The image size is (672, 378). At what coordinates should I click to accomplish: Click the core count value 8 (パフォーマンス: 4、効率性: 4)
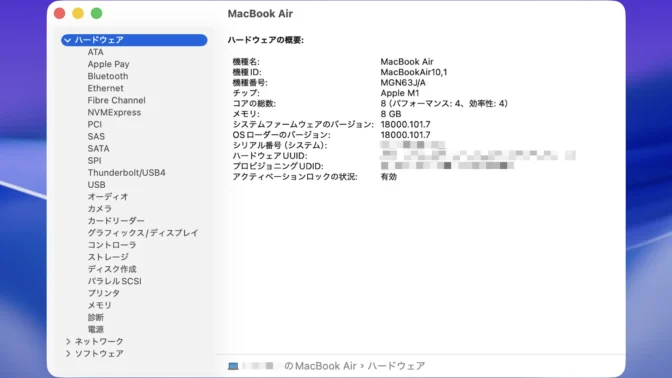(x=444, y=103)
